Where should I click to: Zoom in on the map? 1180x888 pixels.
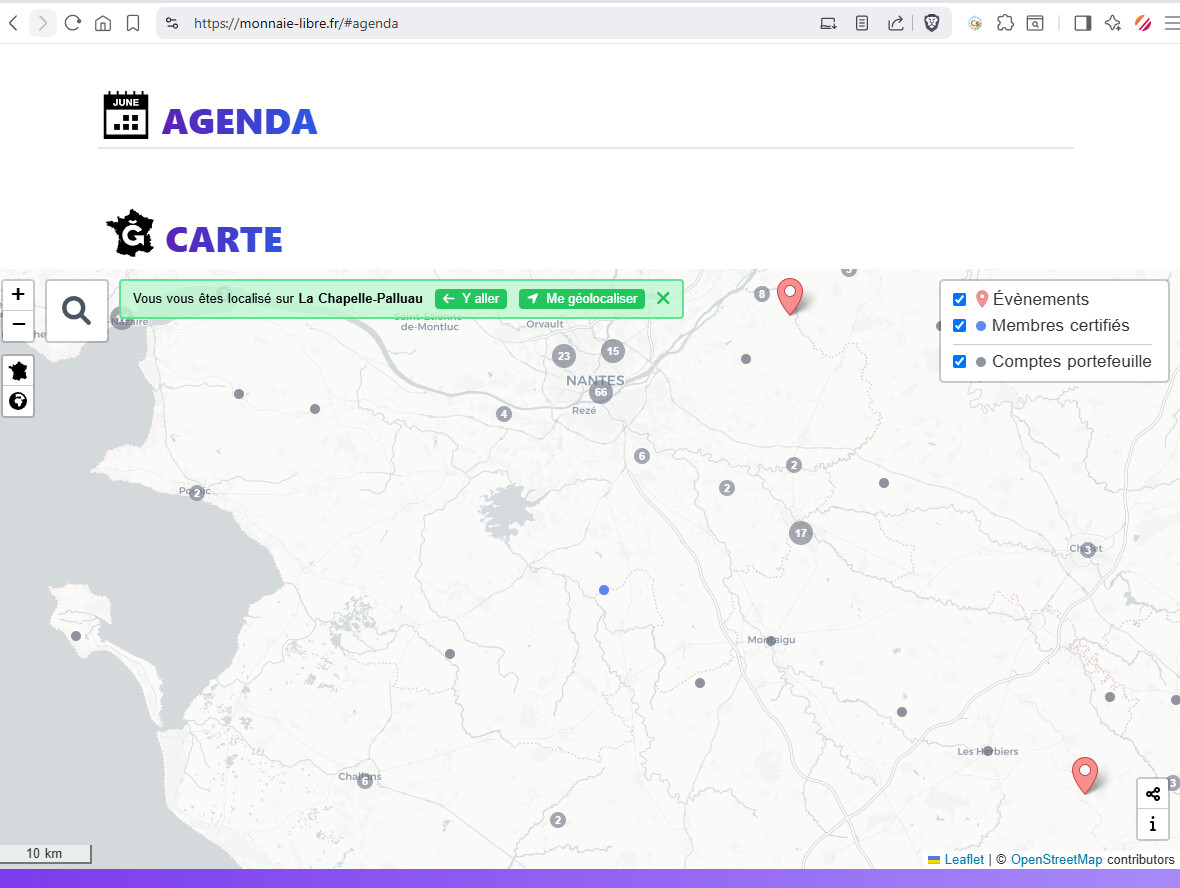point(18,294)
